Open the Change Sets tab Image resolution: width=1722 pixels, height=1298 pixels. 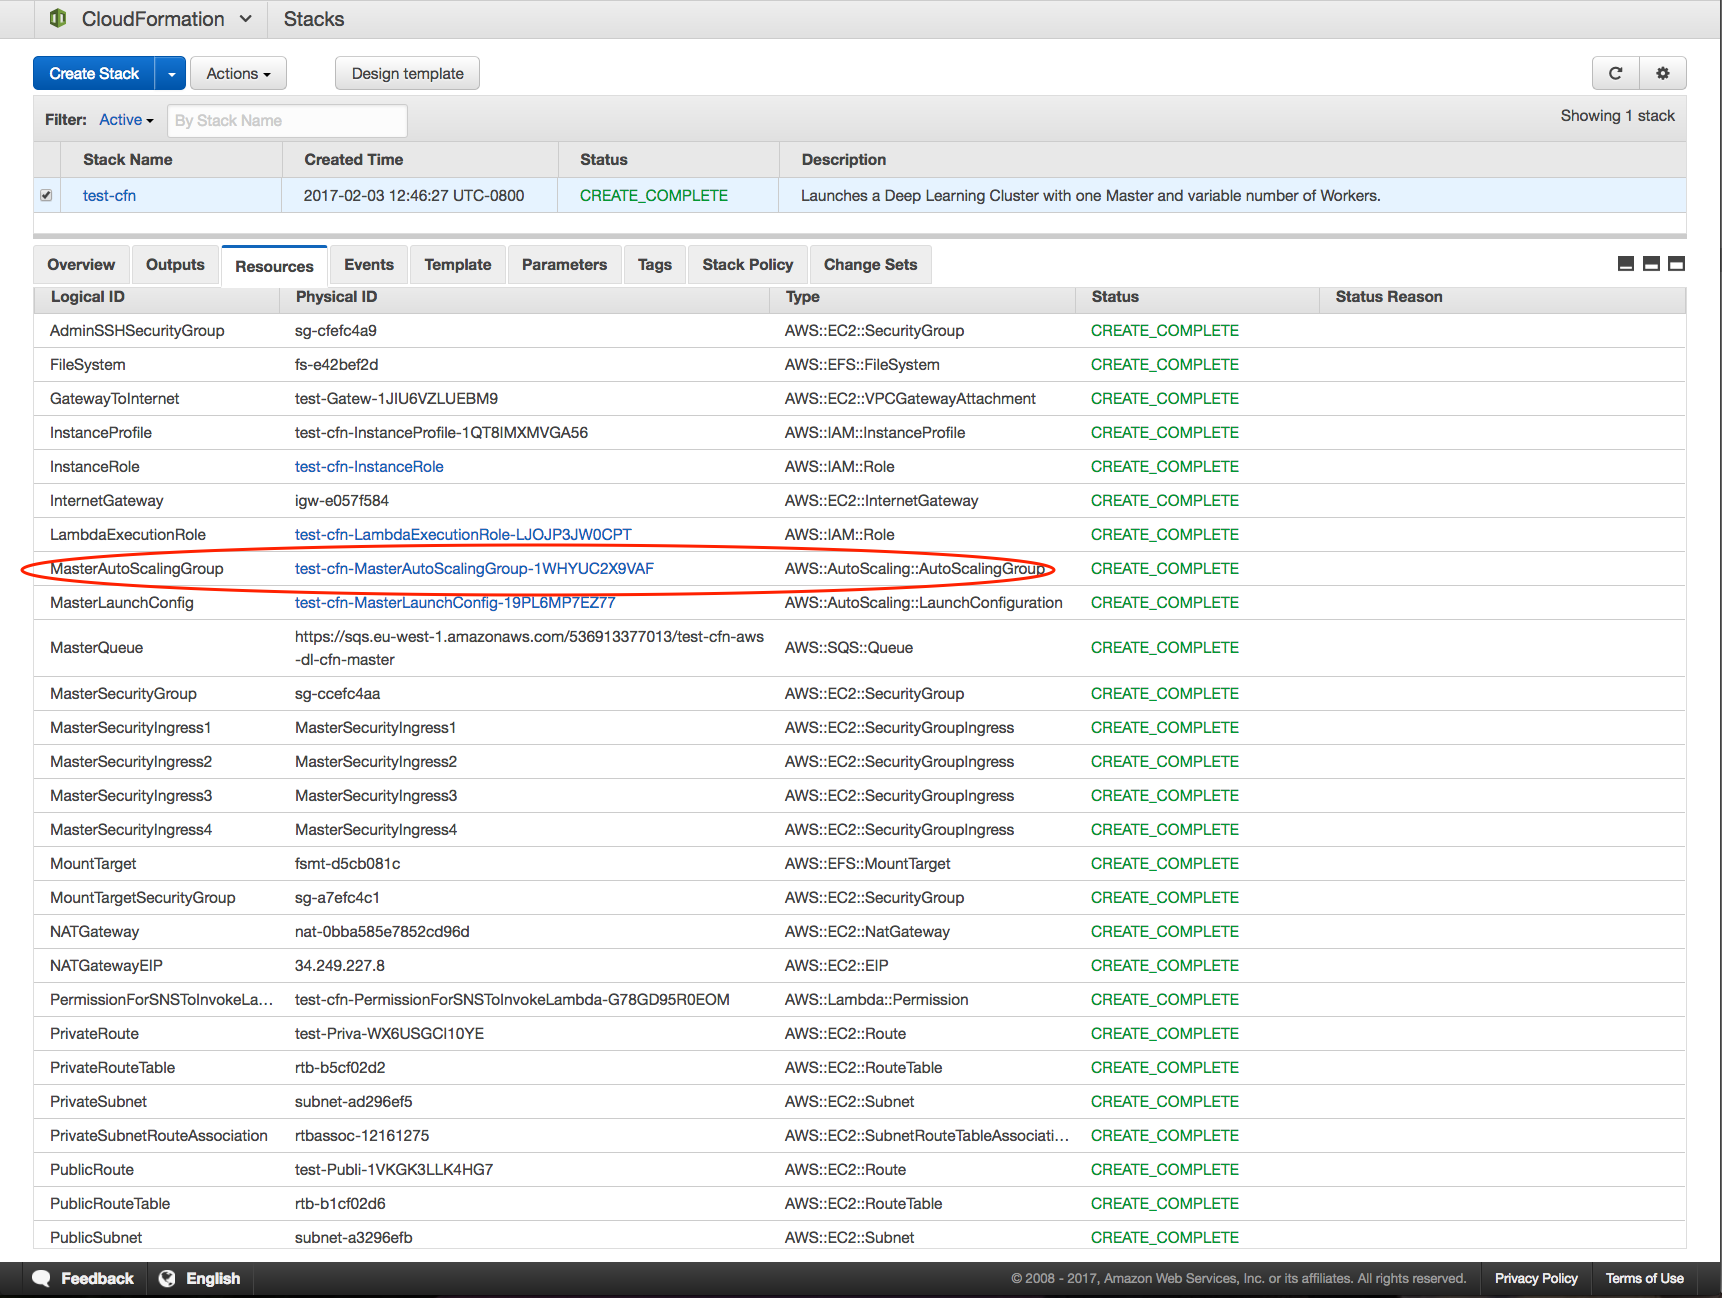coord(870,265)
